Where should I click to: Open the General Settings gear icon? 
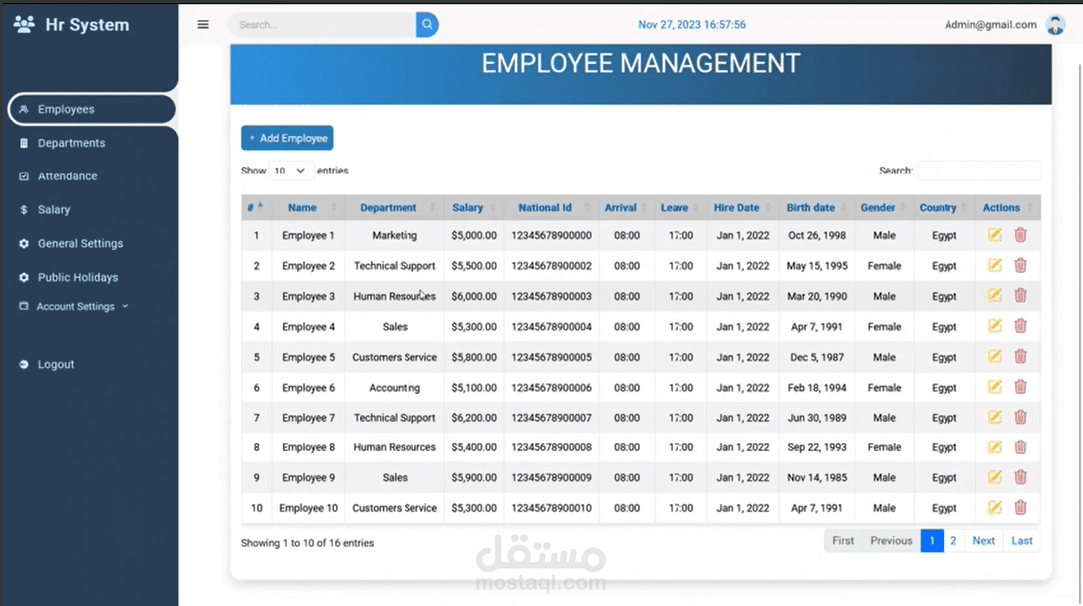pyautogui.click(x=23, y=243)
